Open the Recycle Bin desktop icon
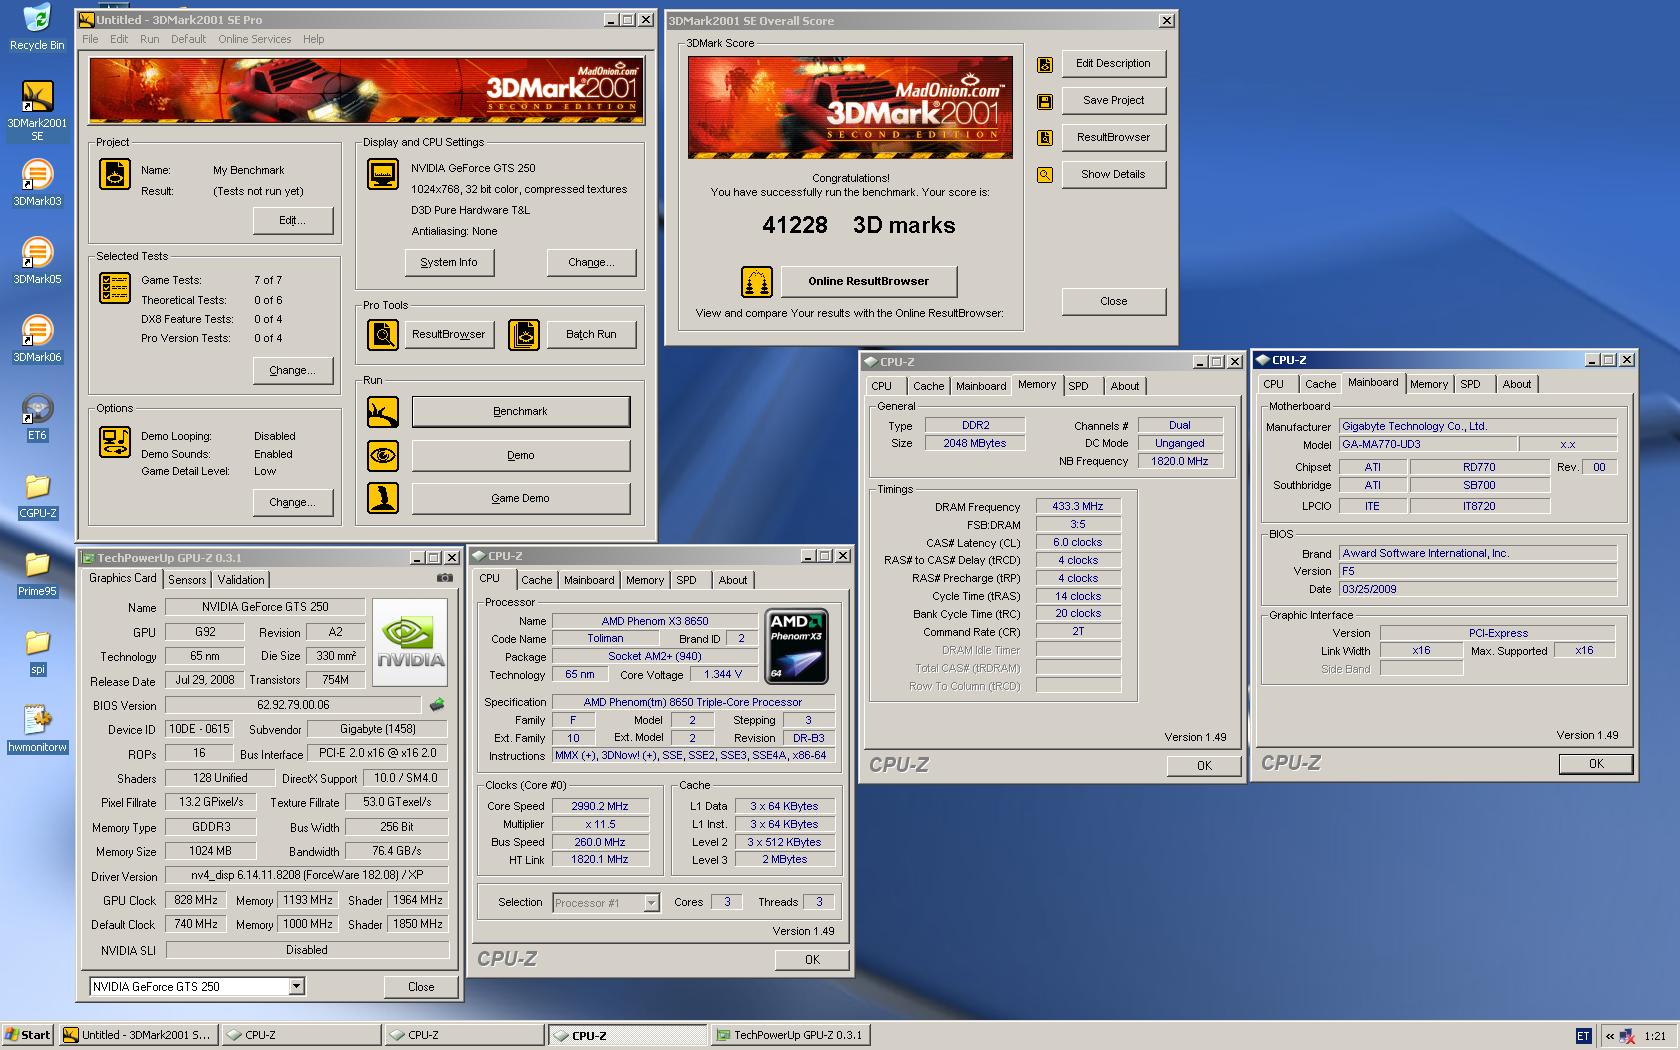This screenshot has width=1680, height=1050. [x=37, y=27]
